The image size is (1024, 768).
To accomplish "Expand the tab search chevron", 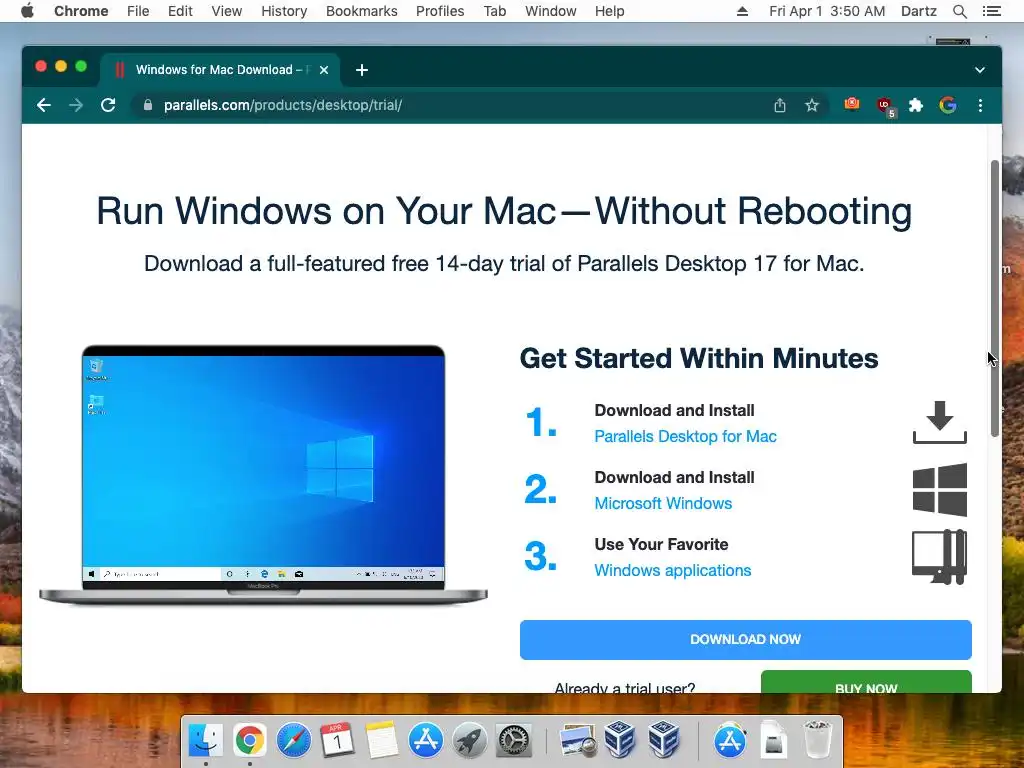I will (x=980, y=70).
